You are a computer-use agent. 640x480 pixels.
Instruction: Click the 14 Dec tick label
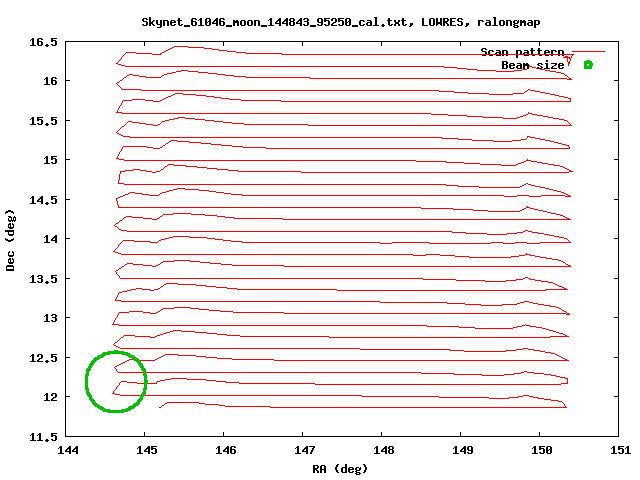[50, 238]
